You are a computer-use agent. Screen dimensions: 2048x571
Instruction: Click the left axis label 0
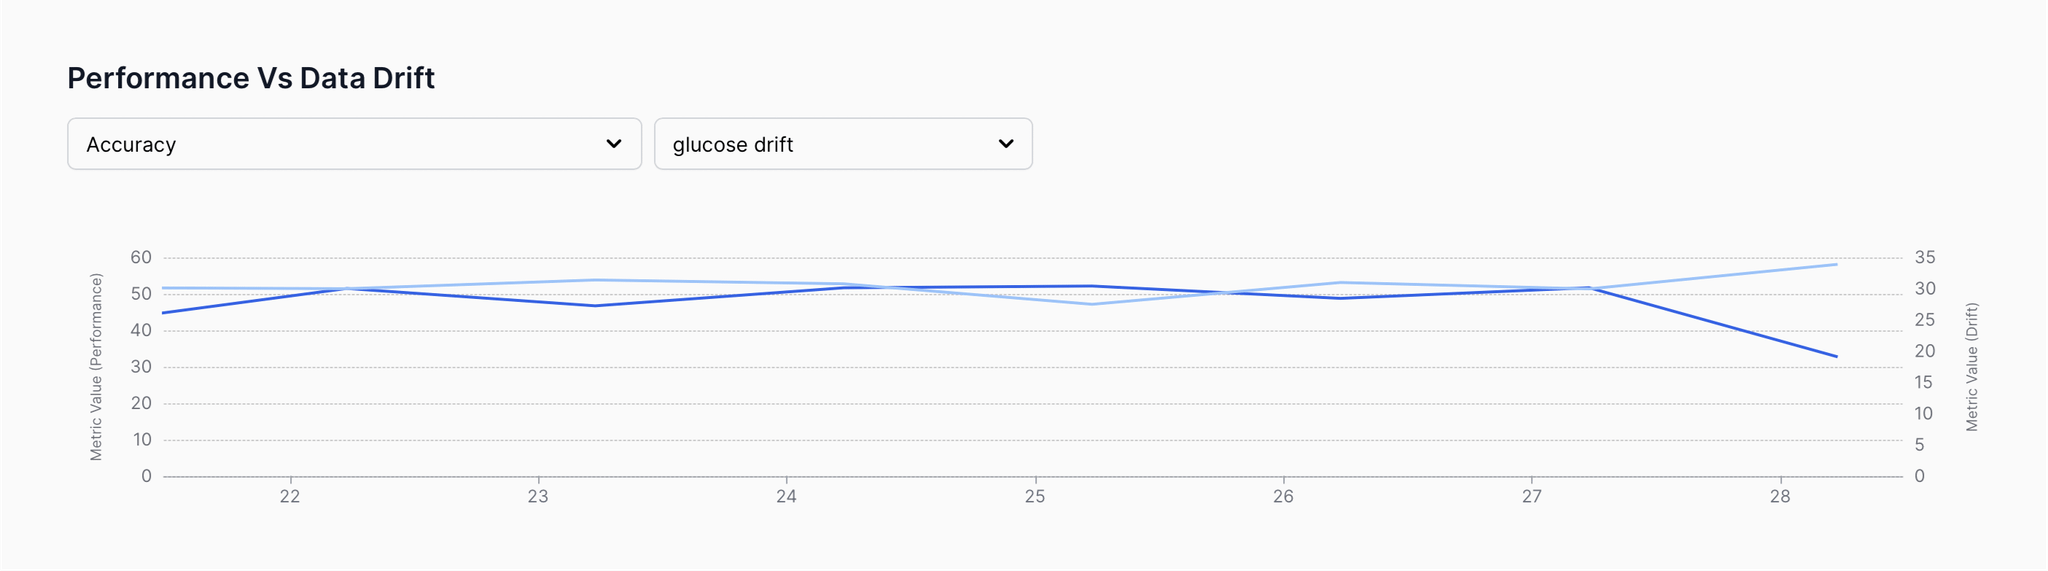(x=146, y=476)
